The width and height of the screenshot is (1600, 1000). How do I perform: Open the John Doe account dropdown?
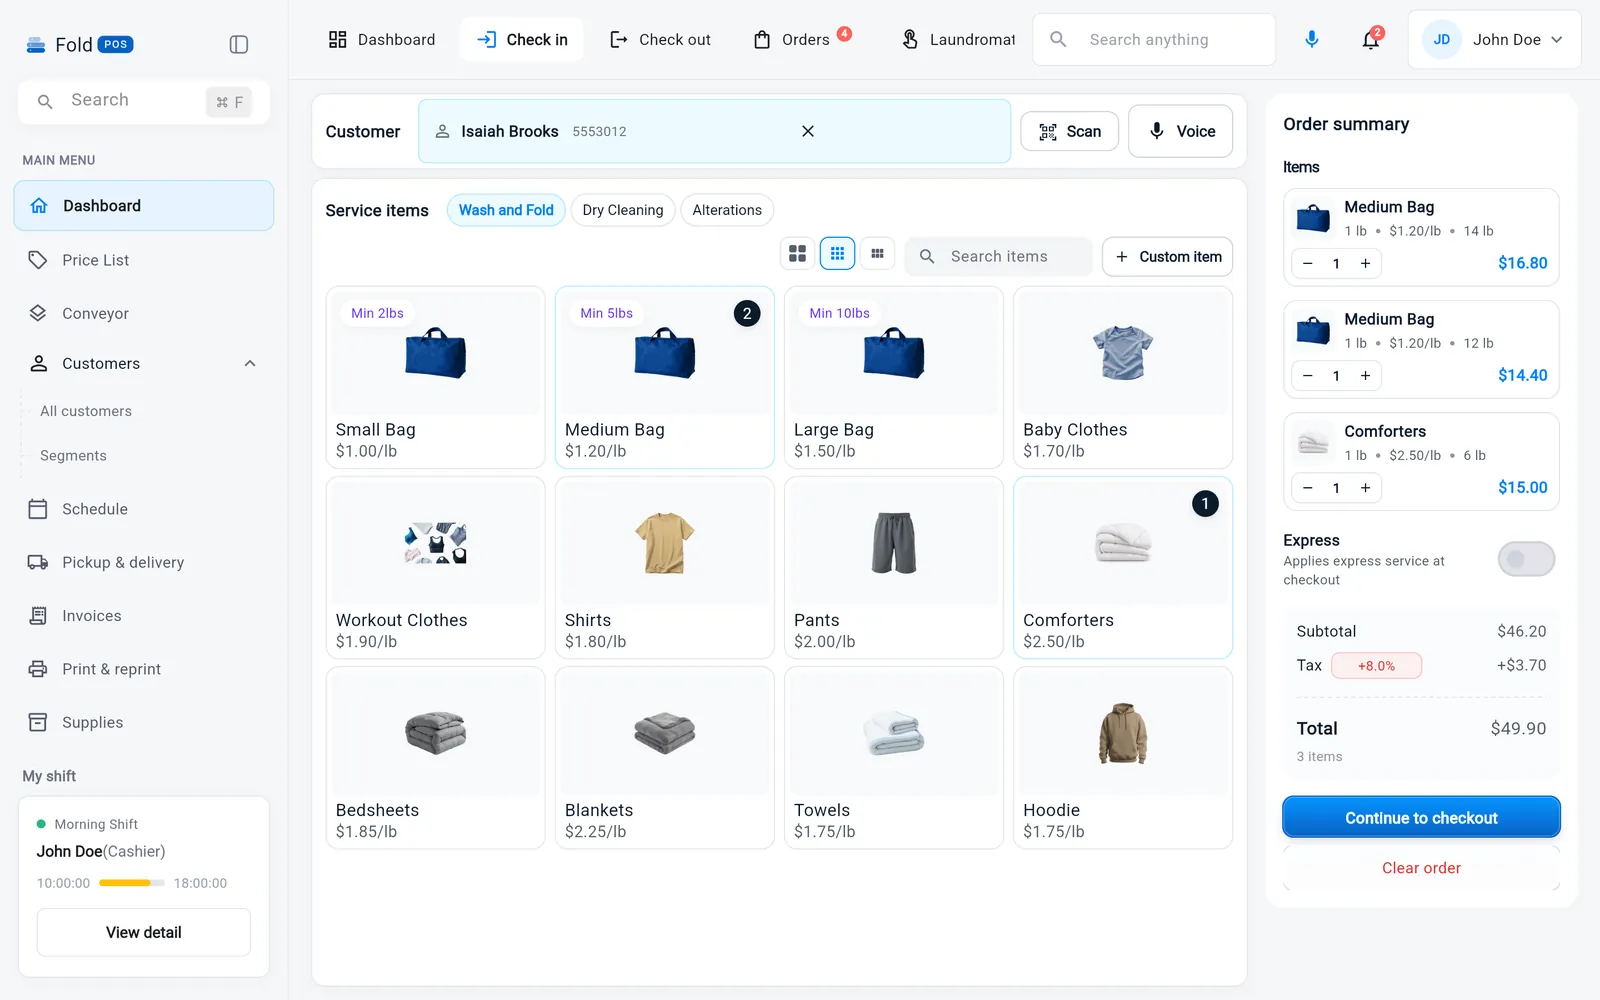[1495, 40]
